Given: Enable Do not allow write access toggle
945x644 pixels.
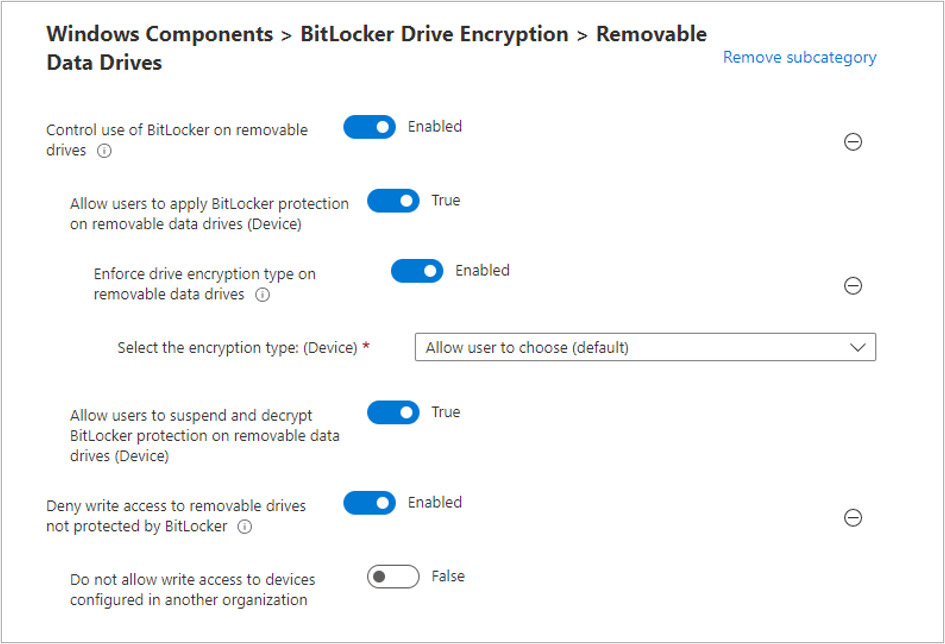Looking at the screenshot, I should click(393, 577).
